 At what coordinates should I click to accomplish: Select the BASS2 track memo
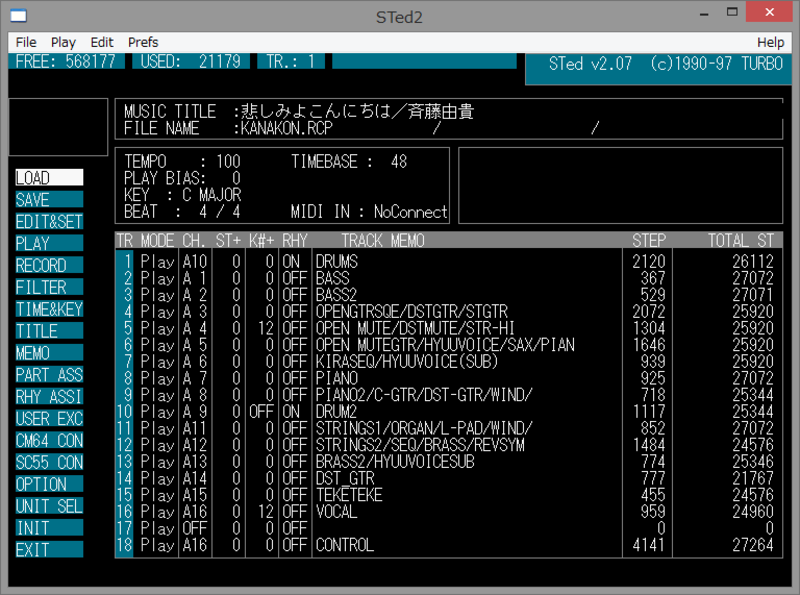[336, 295]
